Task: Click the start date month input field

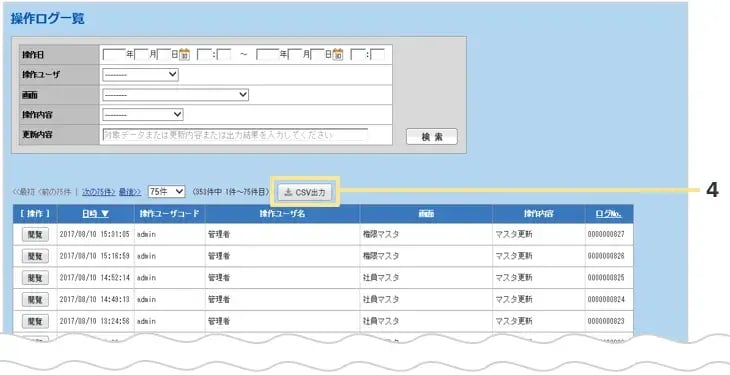Action: (142, 55)
